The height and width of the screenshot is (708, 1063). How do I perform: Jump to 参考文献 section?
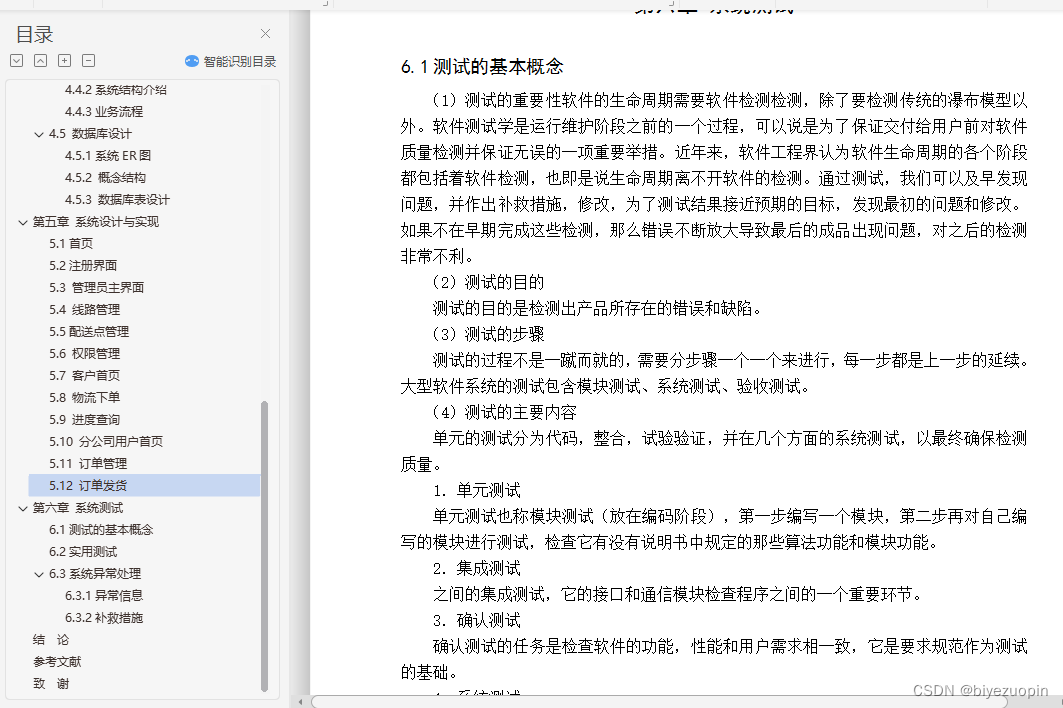(x=57, y=661)
